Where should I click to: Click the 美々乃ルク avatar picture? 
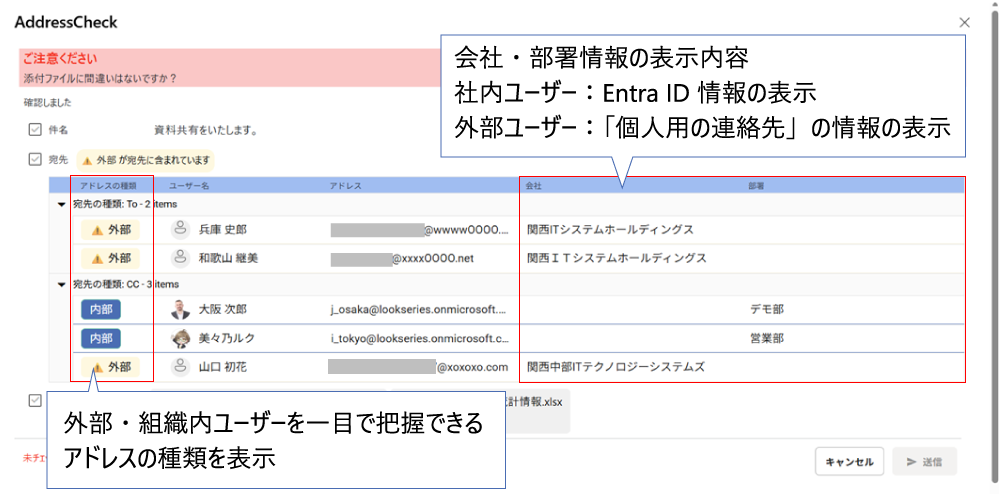[x=181, y=338]
